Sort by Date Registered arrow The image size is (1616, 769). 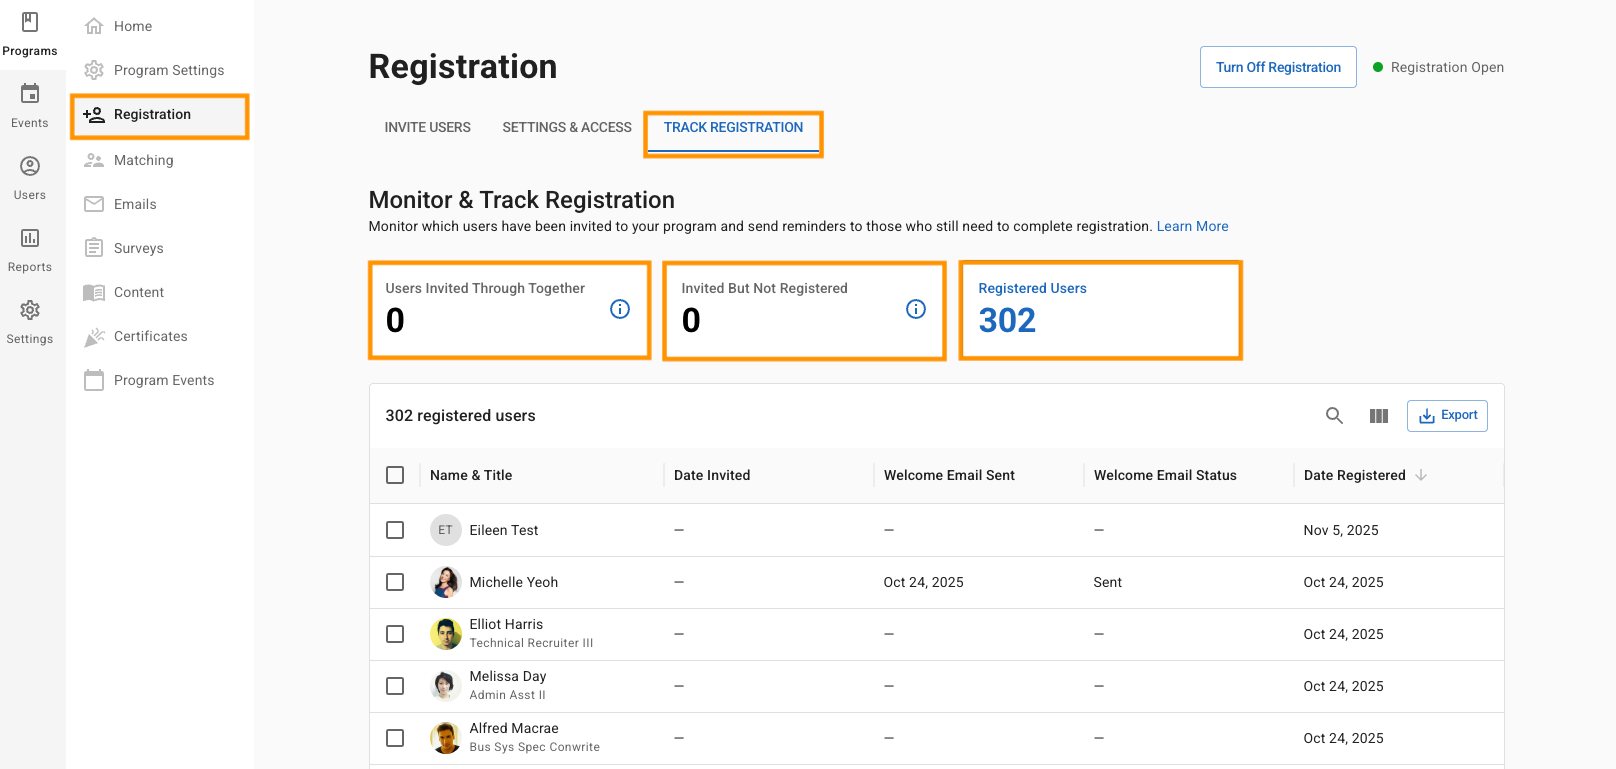[1421, 475]
